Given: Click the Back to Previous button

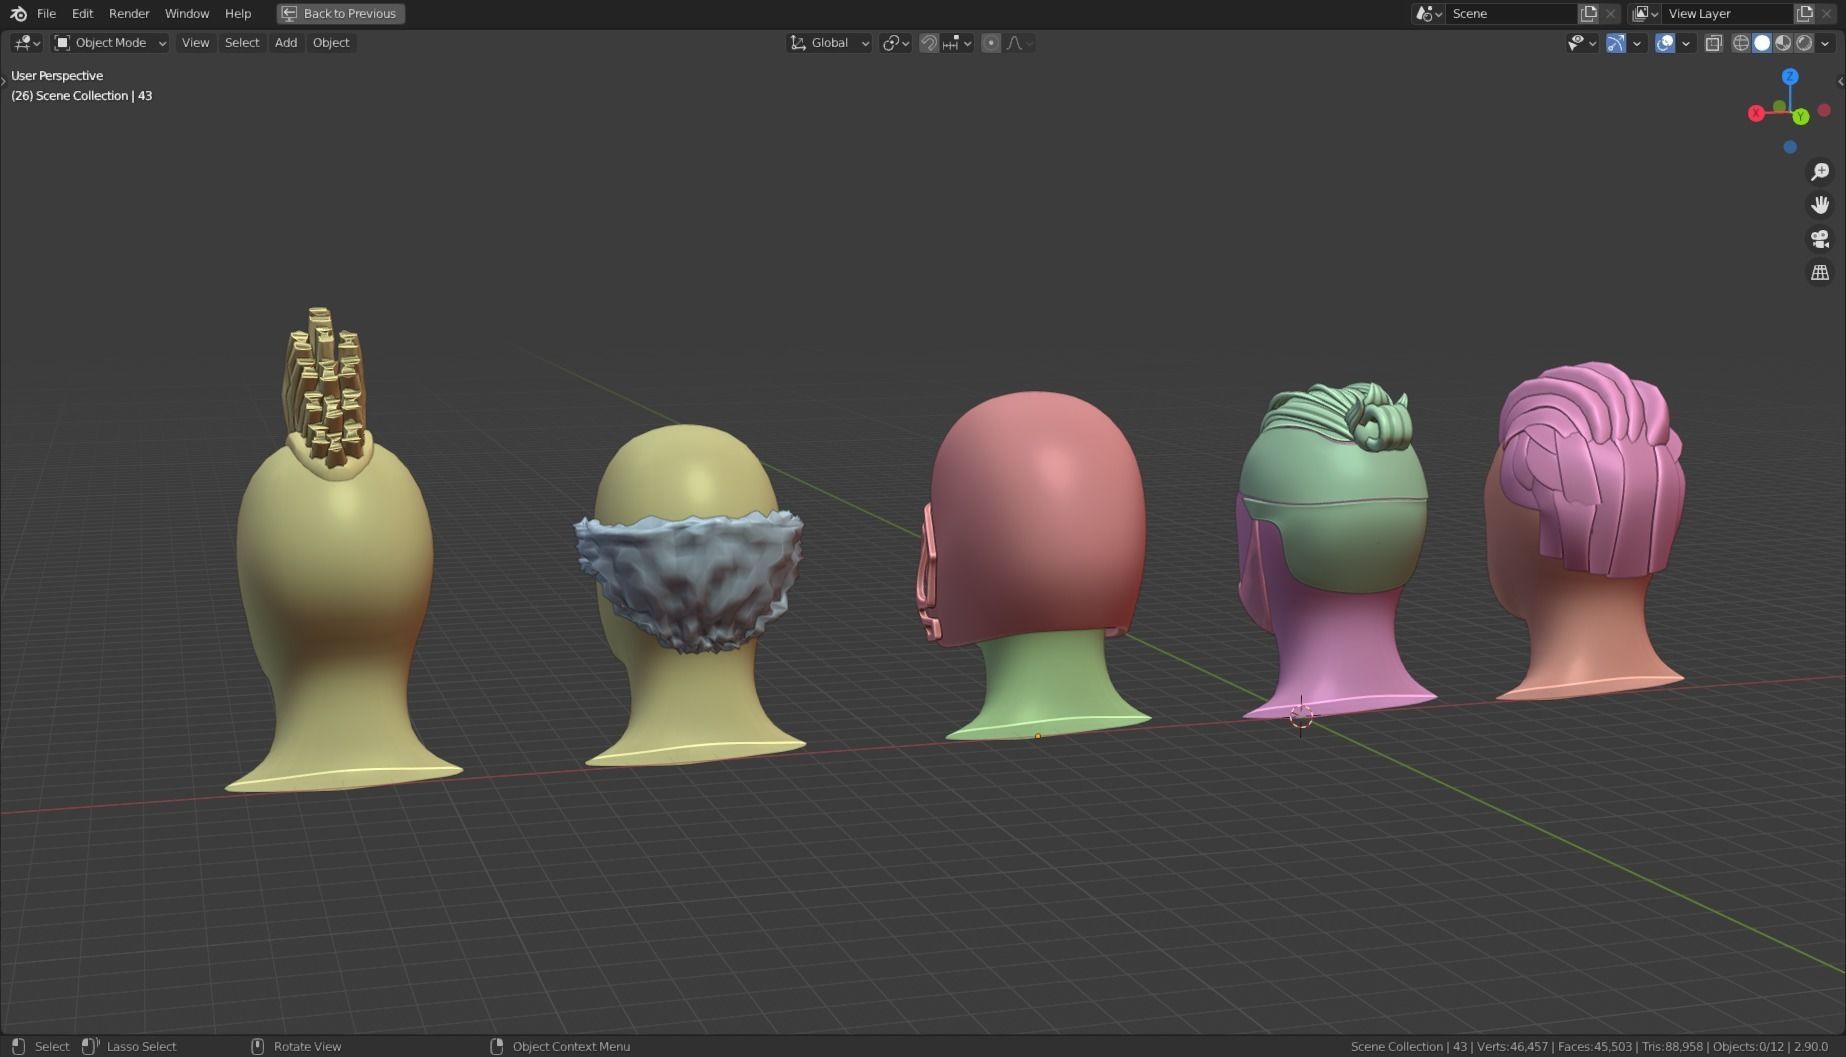Looking at the screenshot, I should point(341,14).
